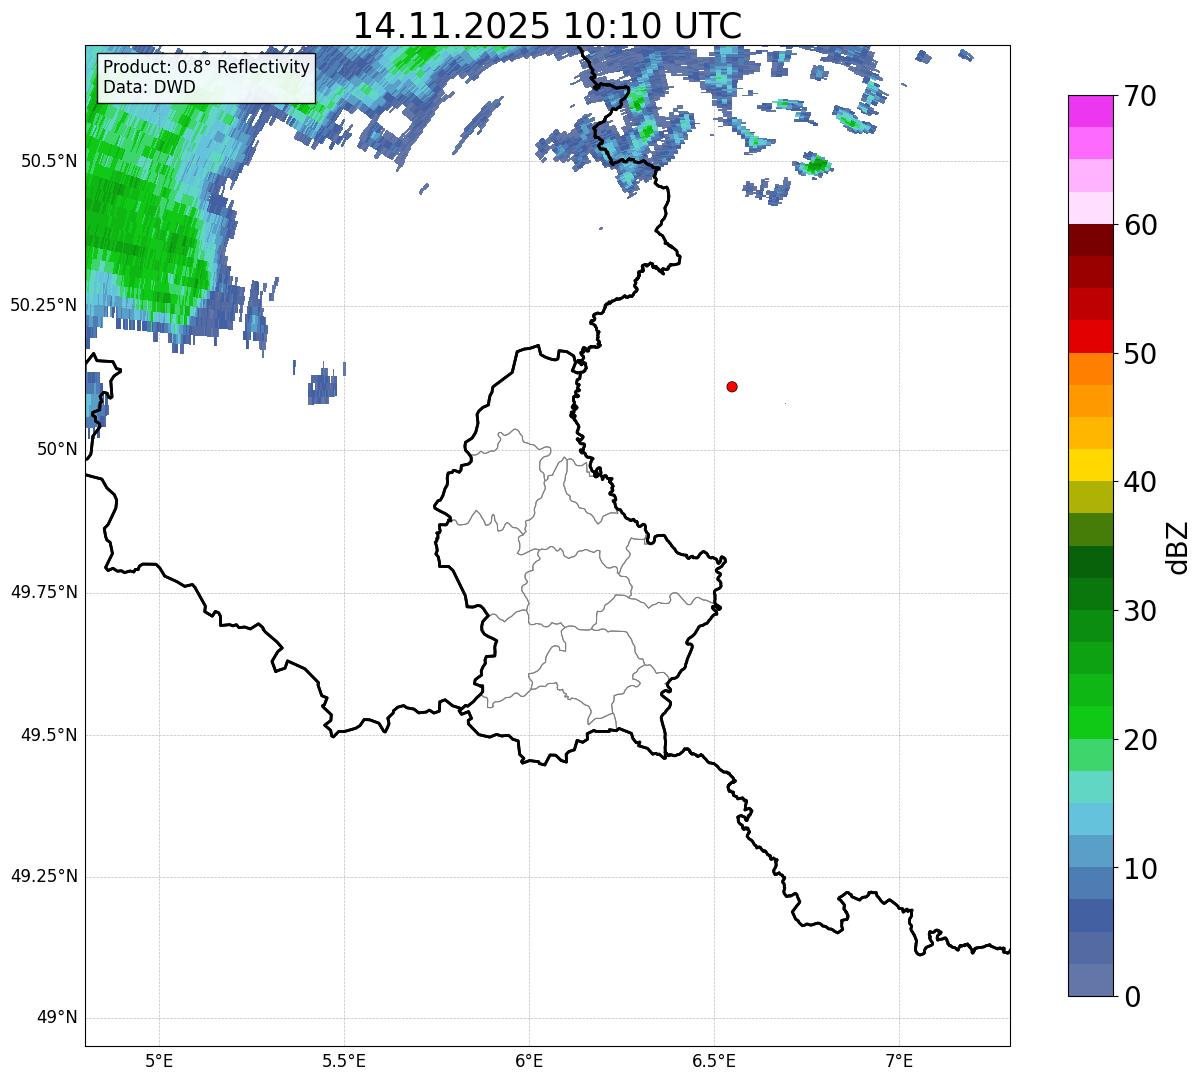Click the 50.5°N latitude label

[49, 162]
